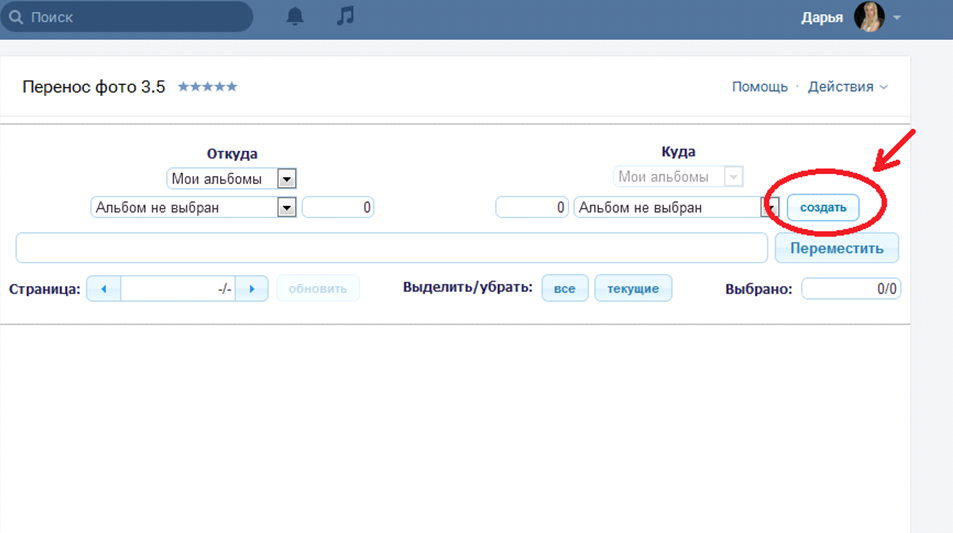The height and width of the screenshot is (533, 953).
Task: Go to next page arrow
Action: (253, 289)
